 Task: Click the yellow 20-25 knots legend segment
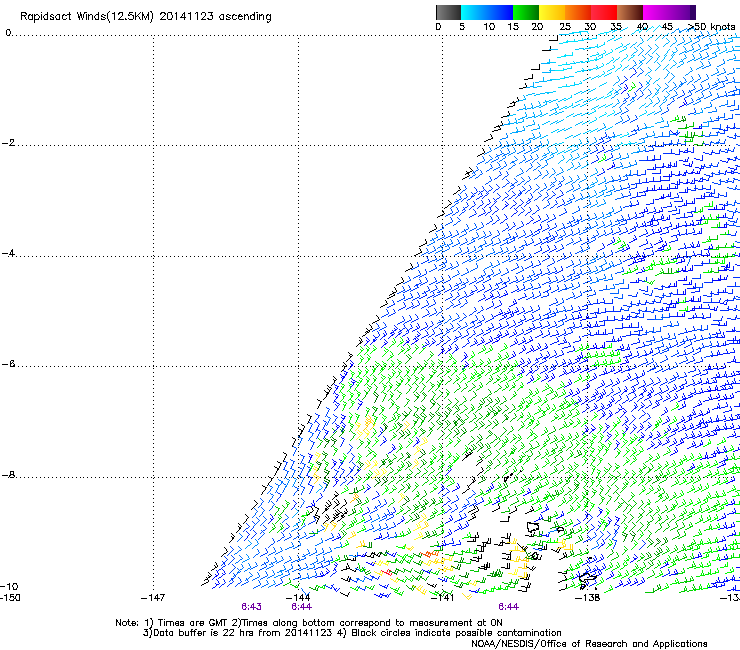552,12
